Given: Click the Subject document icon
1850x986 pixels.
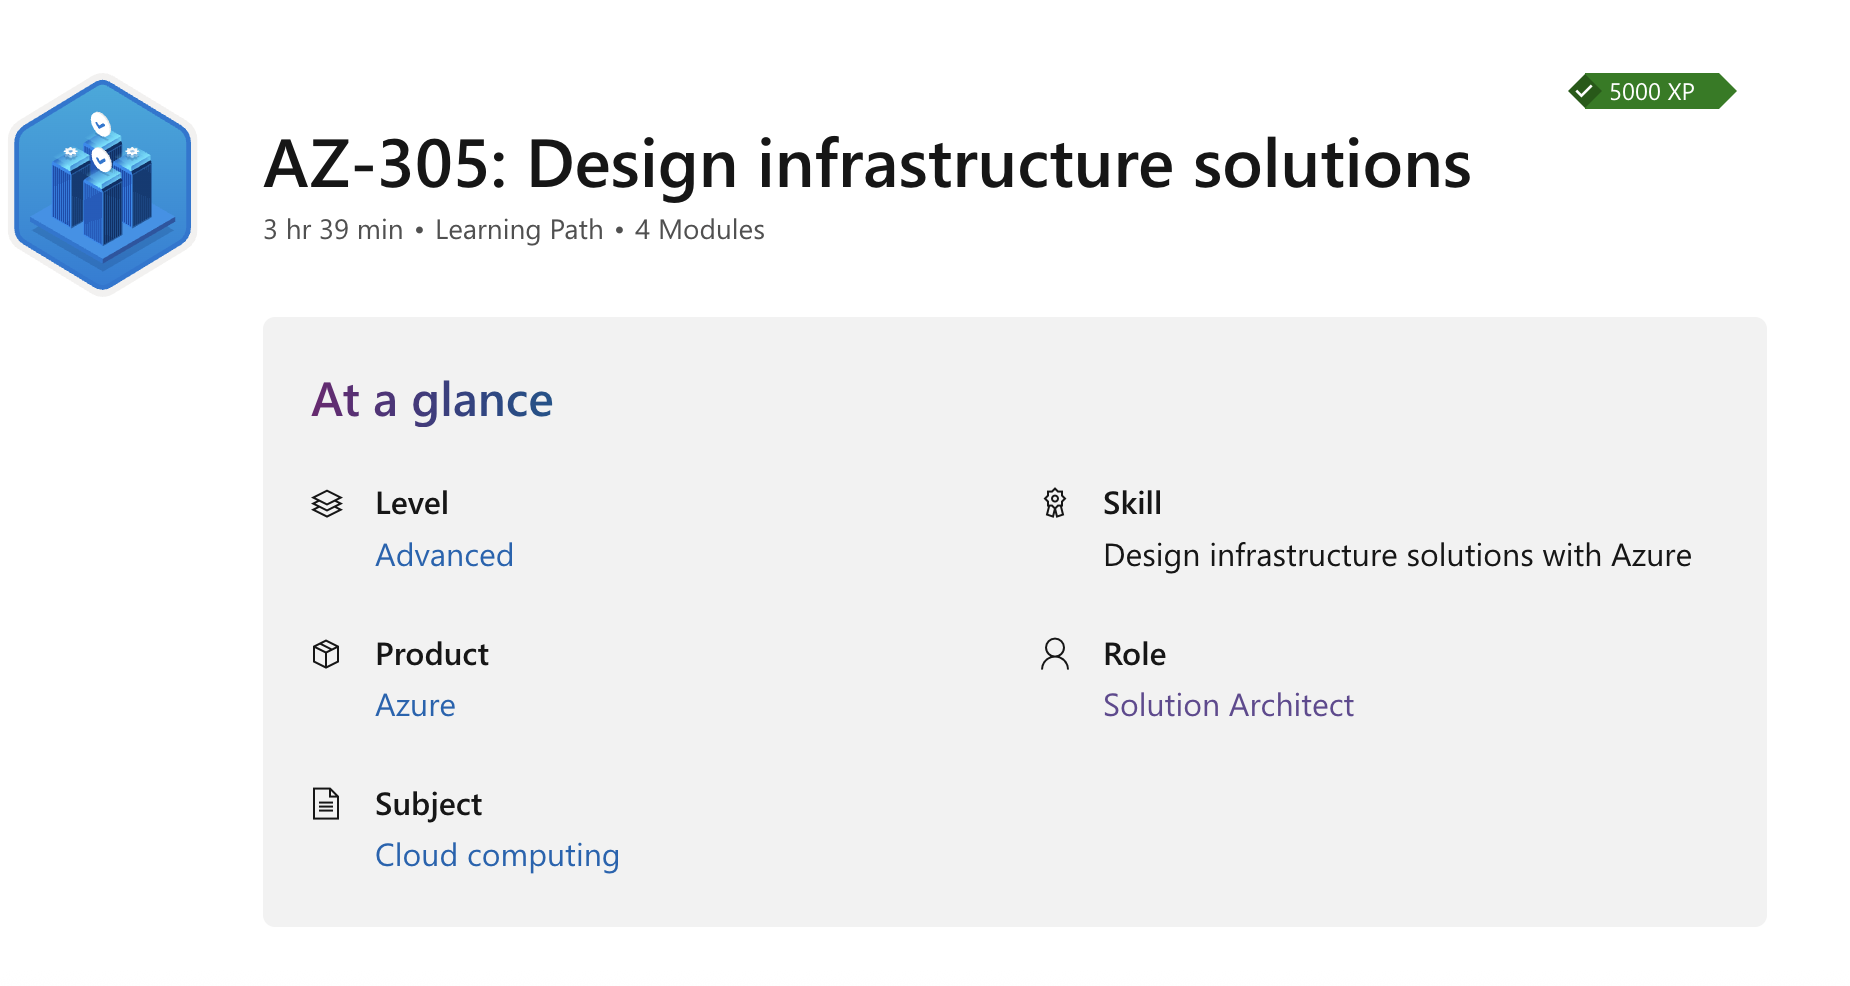Looking at the screenshot, I should point(326,804).
